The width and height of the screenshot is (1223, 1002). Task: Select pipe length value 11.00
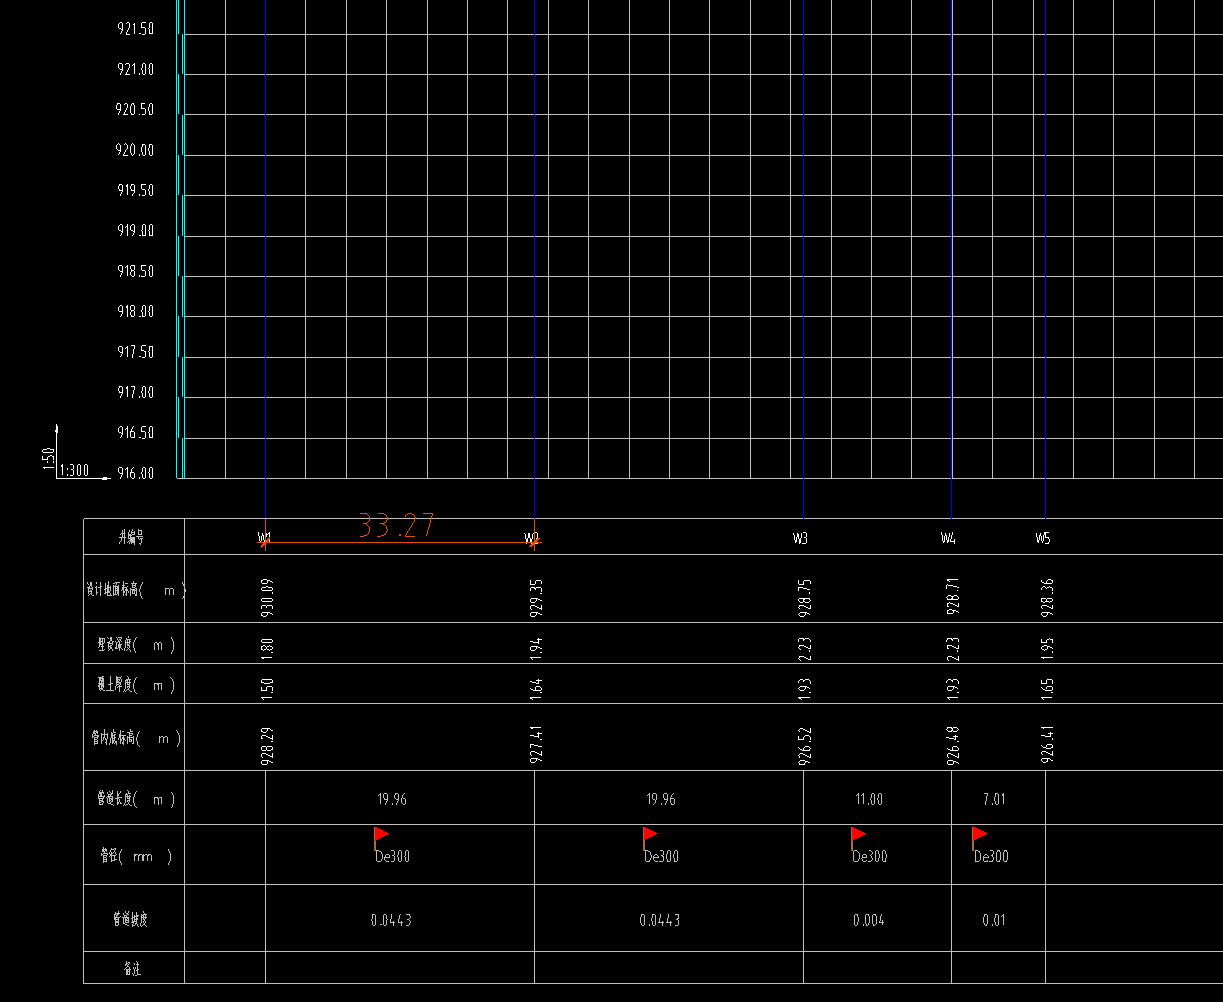point(869,800)
